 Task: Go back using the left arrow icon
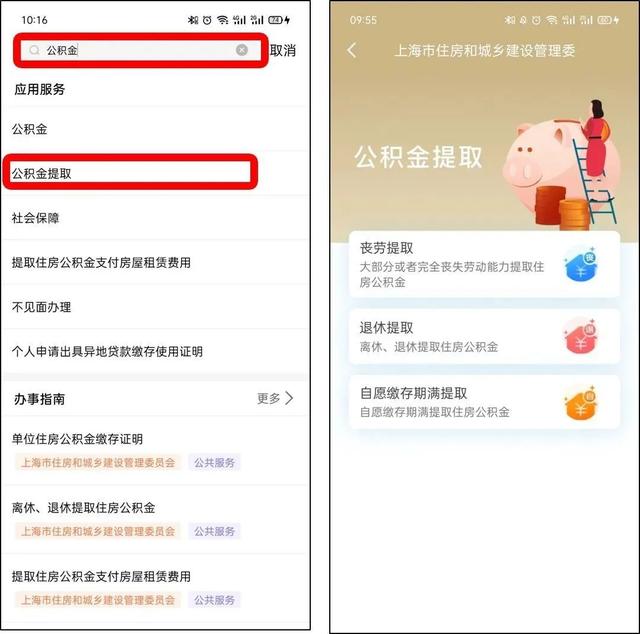coord(352,50)
